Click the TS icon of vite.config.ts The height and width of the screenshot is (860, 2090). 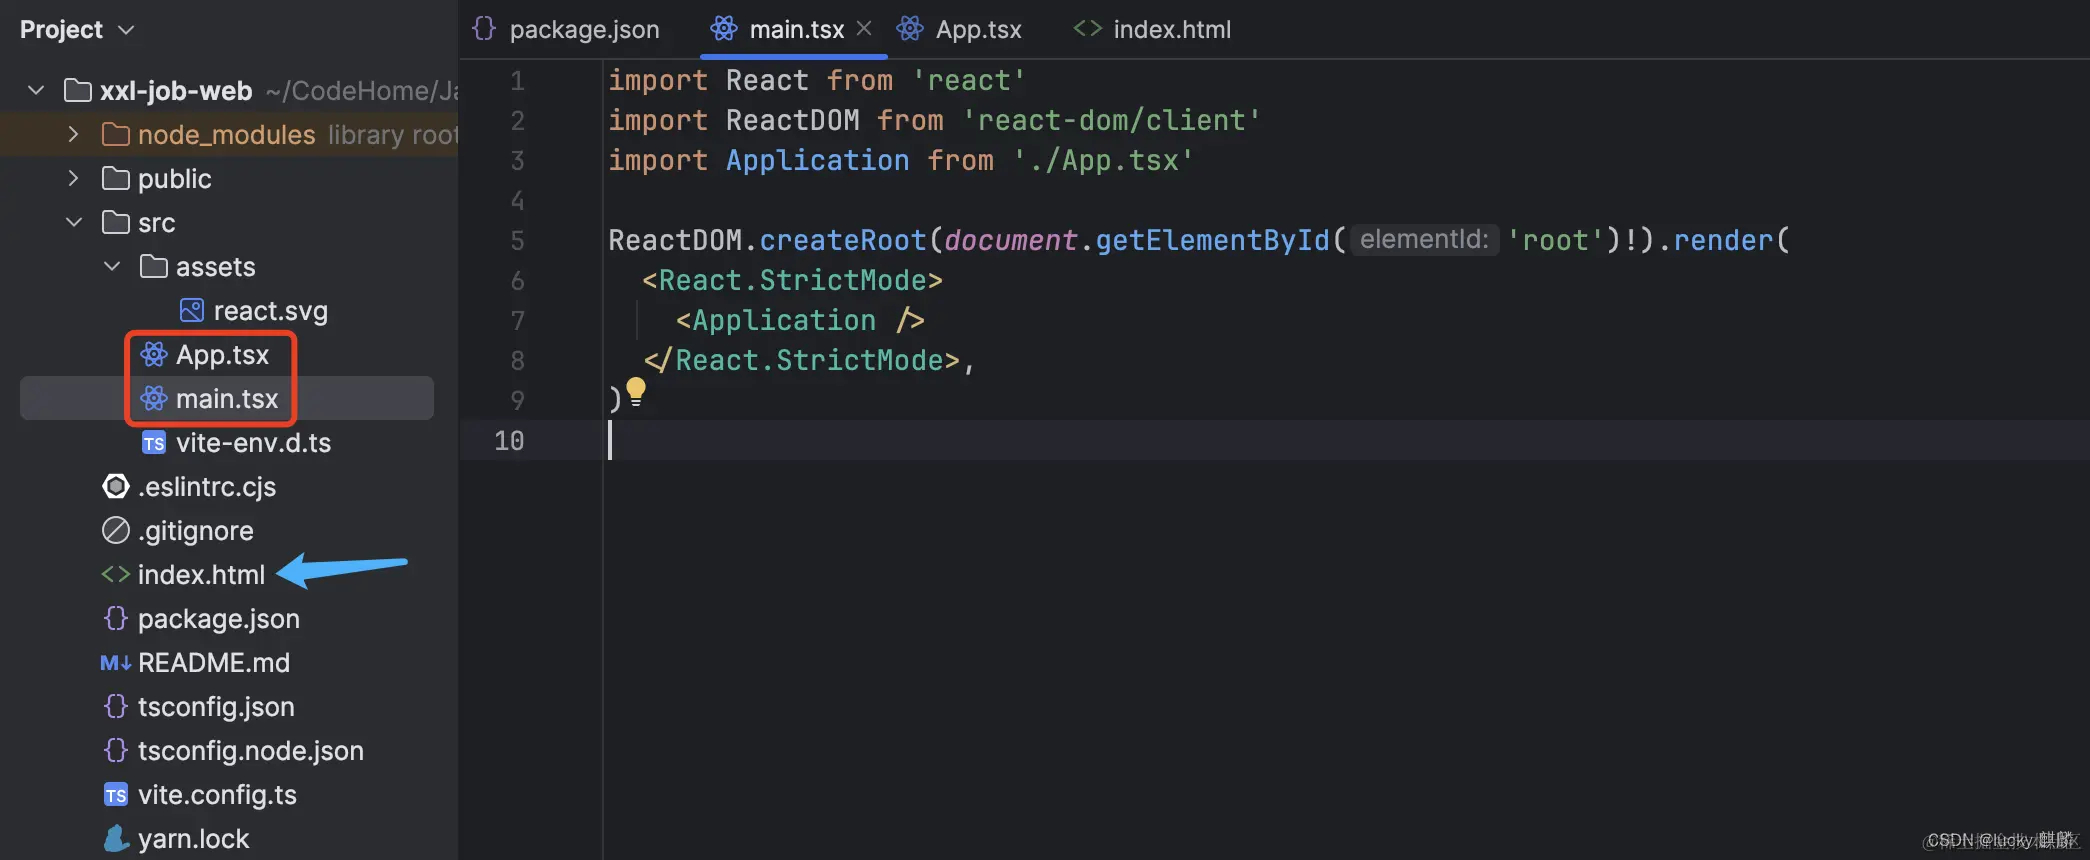click(116, 795)
